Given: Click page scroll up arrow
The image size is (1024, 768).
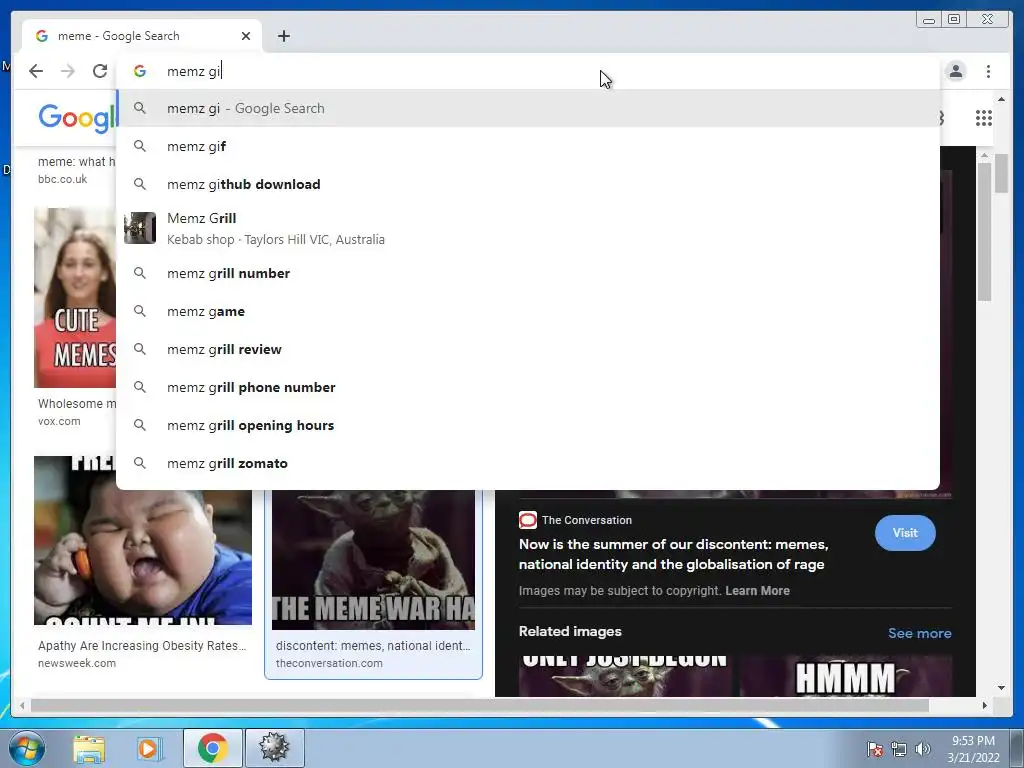Looking at the screenshot, I should pos(1002,100).
